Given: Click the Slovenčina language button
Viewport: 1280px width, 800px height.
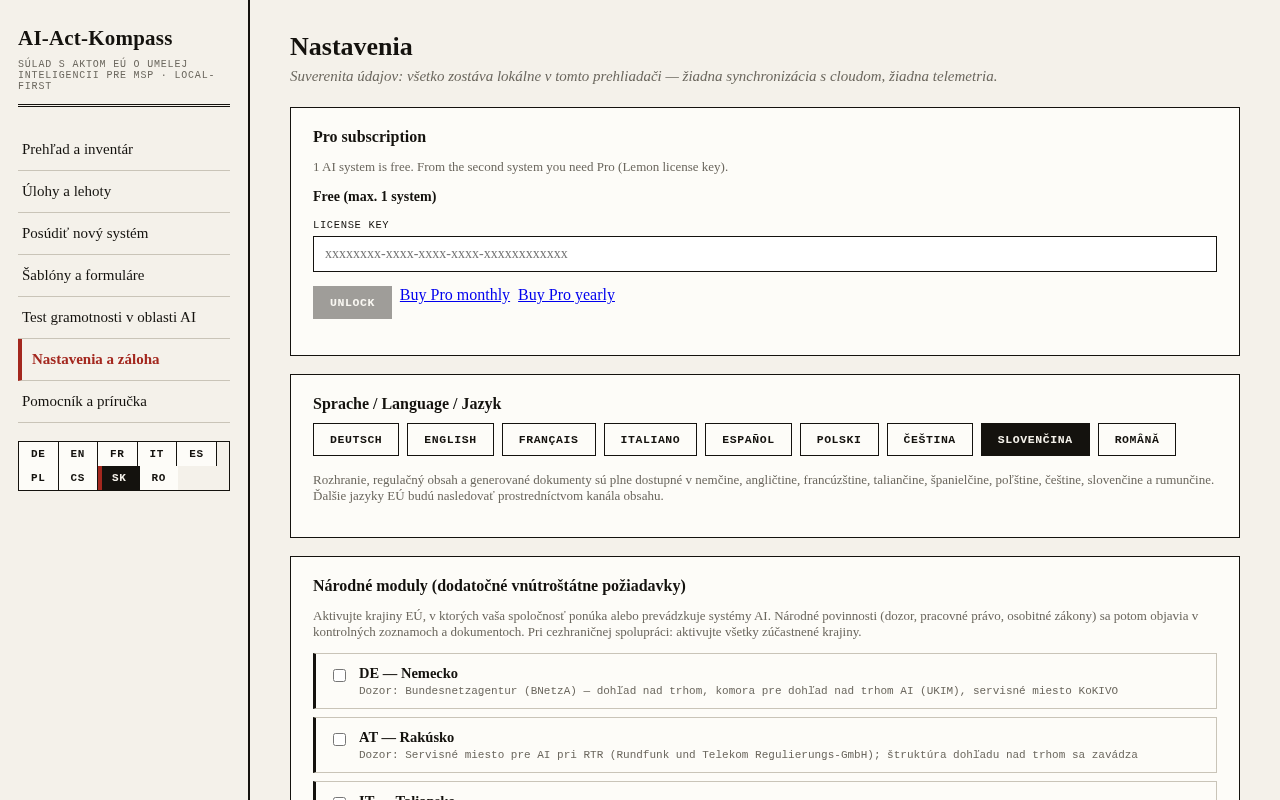Looking at the screenshot, I should (1035, 440).
